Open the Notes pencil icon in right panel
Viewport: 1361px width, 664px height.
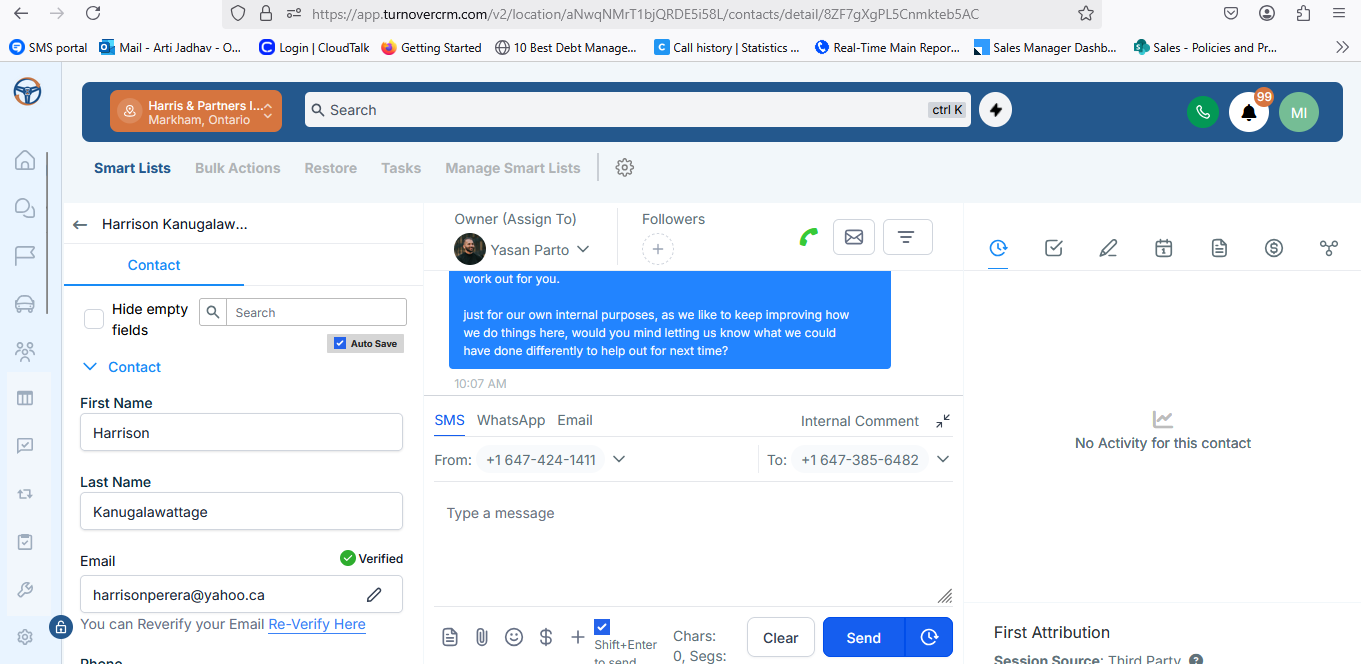coord(1108,248)
